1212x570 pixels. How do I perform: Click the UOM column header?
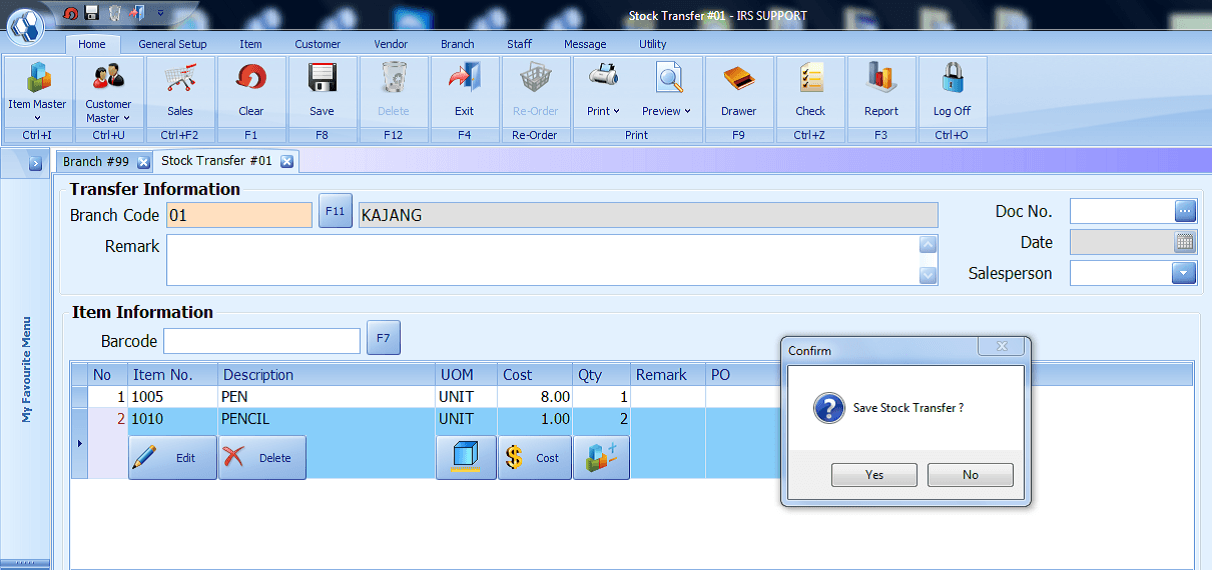pyautogui.click(x=466, y=375)
